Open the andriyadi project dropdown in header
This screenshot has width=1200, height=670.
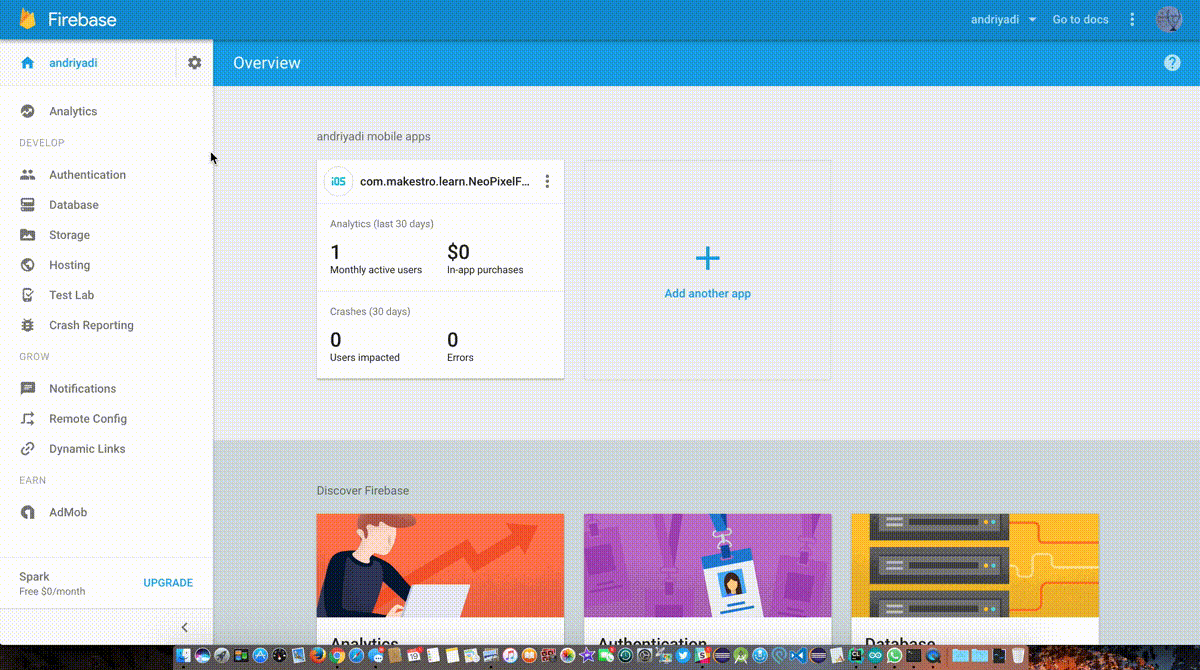click(x=1004, y=19)
